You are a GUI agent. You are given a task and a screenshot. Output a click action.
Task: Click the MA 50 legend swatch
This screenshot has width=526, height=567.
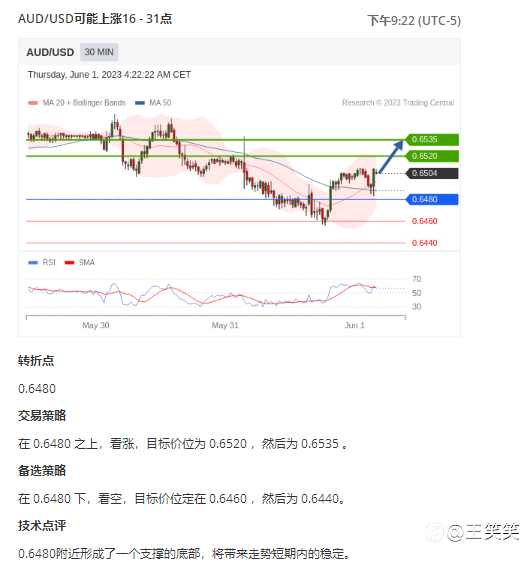click(x=140, y=103)
